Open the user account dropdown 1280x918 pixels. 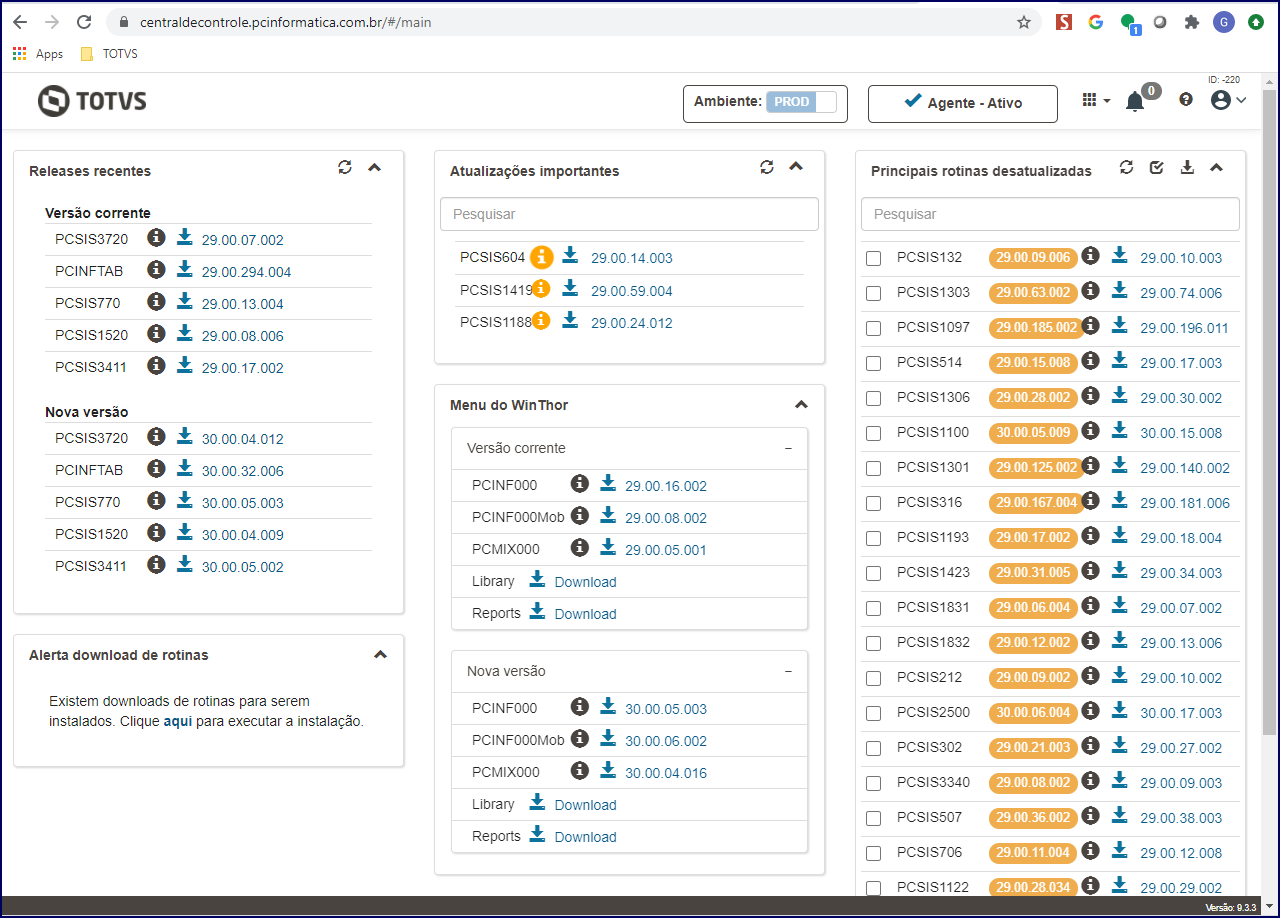point(1228,100)
